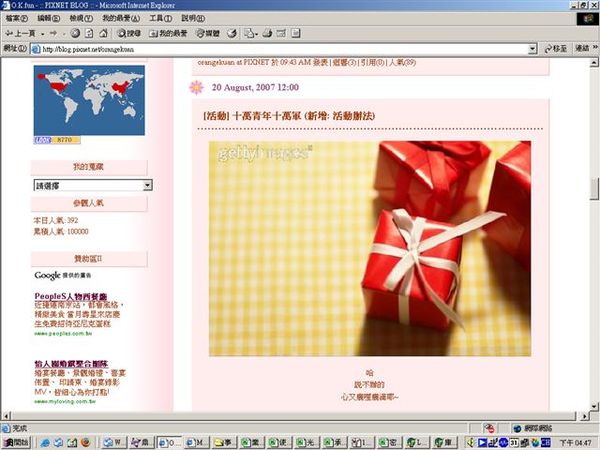Expand the Mail icon dropdown arrow
The width and height of the screenshot is (600, 450).
(x=257, y=34)
